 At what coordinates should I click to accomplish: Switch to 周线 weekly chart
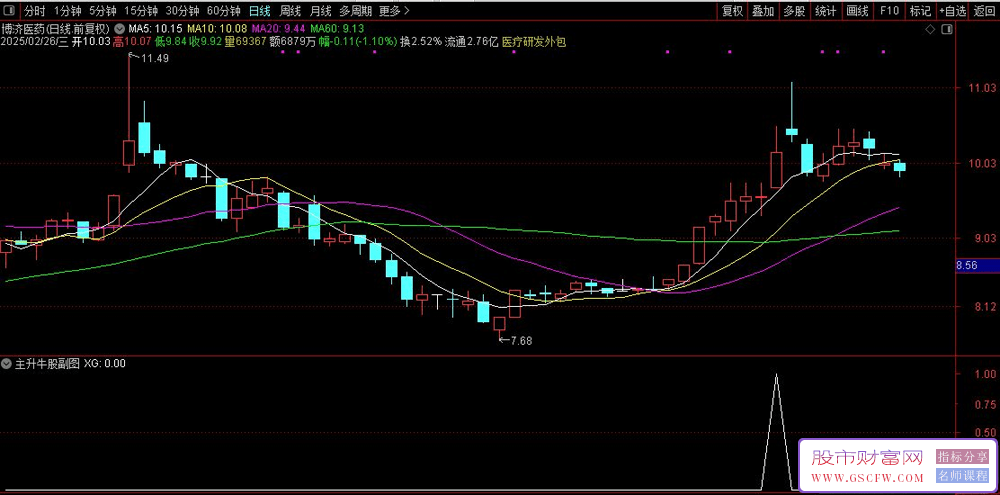tap(290, 11)
